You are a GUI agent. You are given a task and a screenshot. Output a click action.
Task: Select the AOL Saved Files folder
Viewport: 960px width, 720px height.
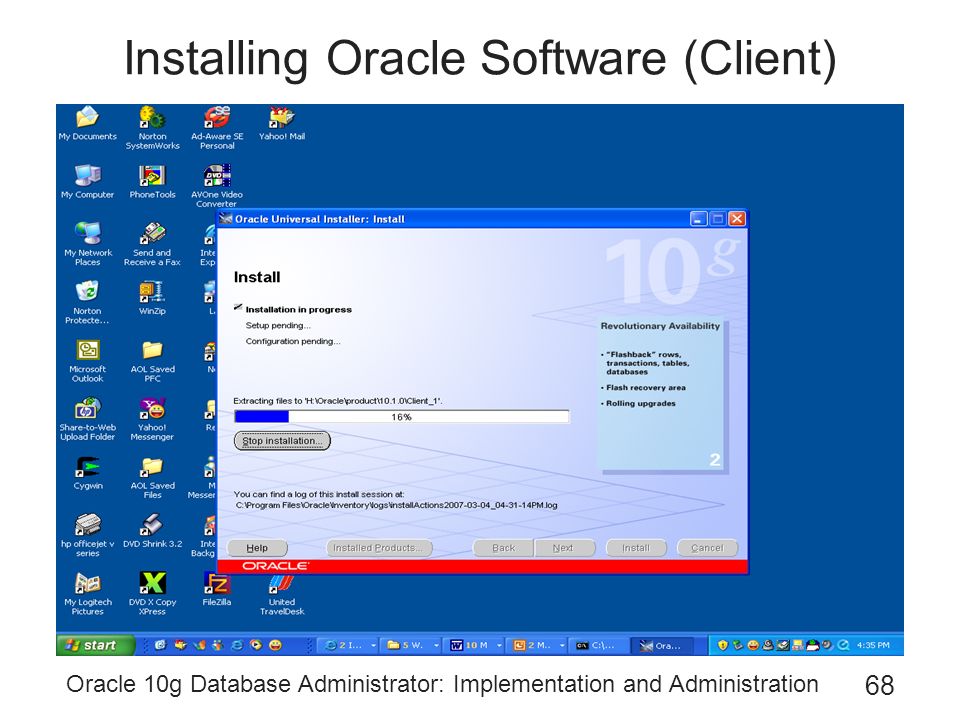(x=152, y=477)
